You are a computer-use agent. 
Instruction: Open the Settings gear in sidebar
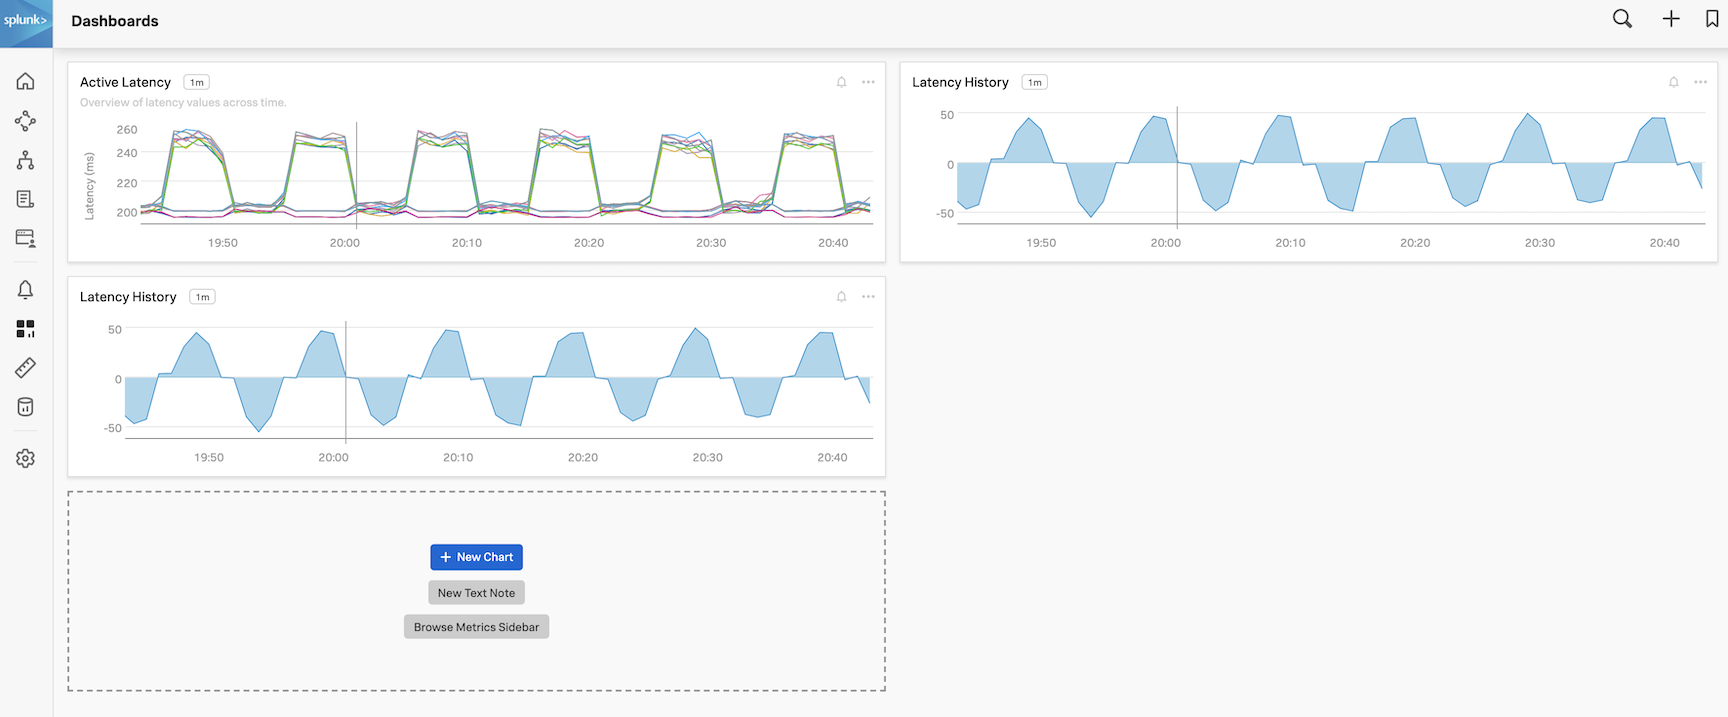[x=26, y=458]
